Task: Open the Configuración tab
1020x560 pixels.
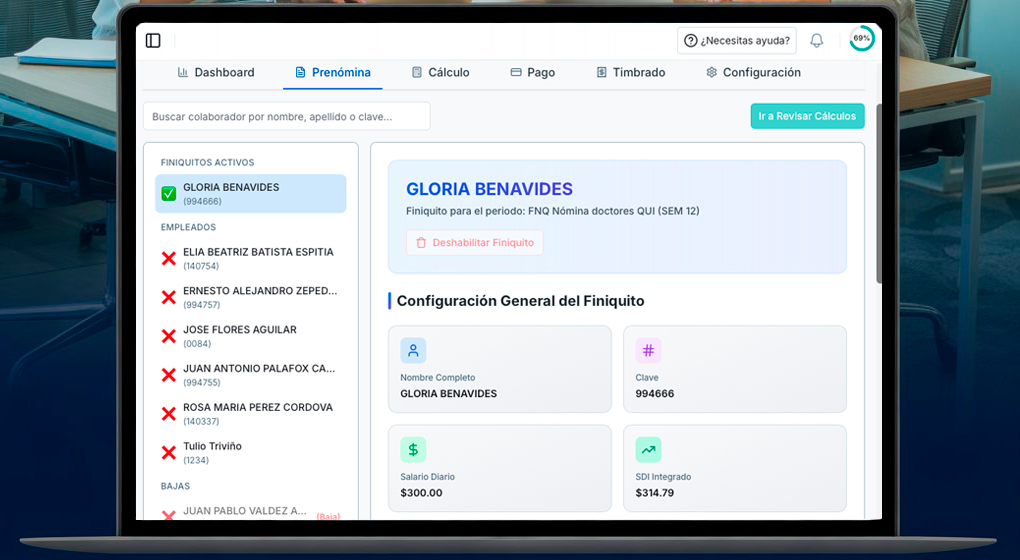Action: tap(753, 72)
